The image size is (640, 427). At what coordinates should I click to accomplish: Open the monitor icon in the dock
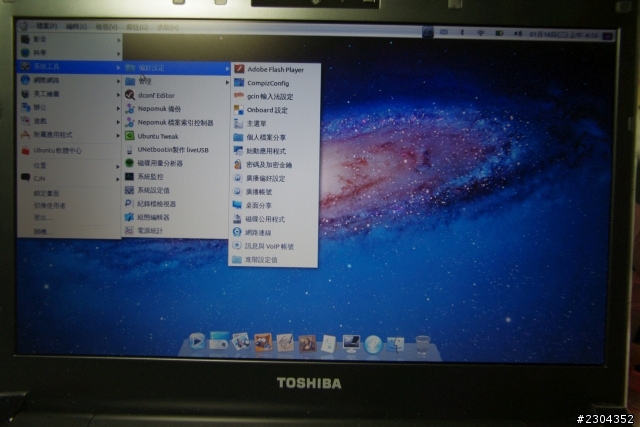click(351, 344)
